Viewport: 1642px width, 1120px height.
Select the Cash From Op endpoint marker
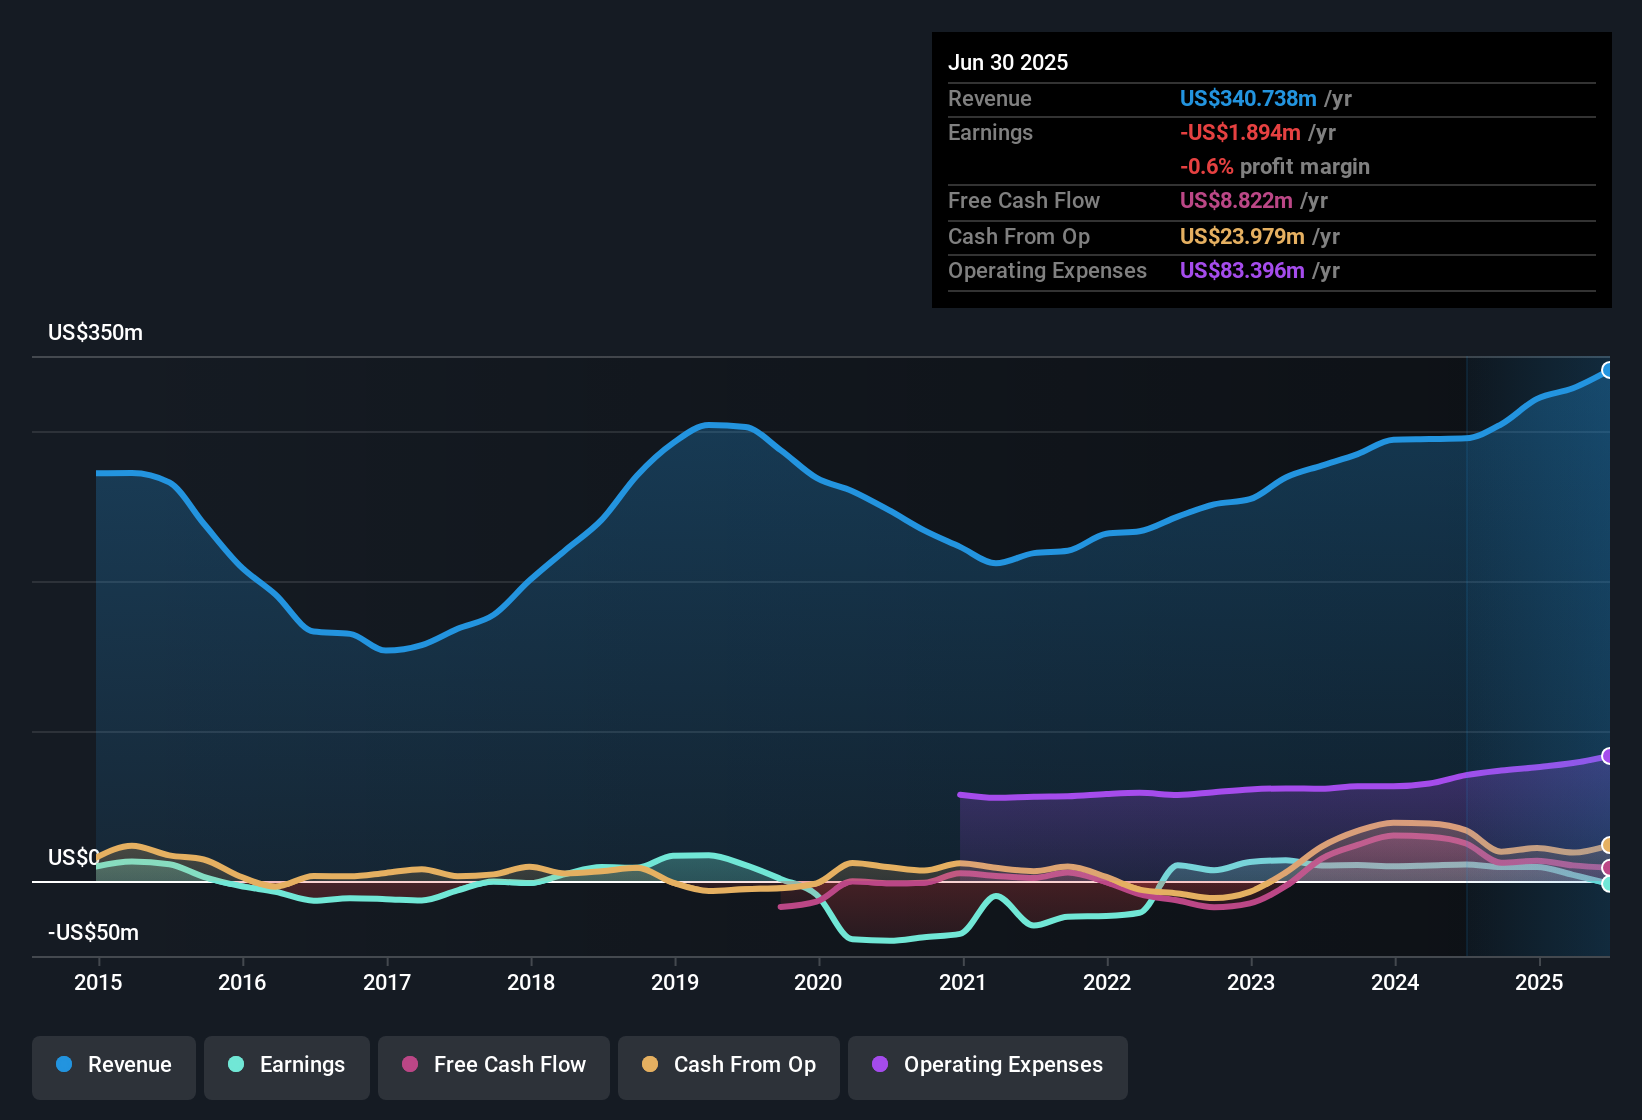pyautogui.click(x=1608, y=845)
